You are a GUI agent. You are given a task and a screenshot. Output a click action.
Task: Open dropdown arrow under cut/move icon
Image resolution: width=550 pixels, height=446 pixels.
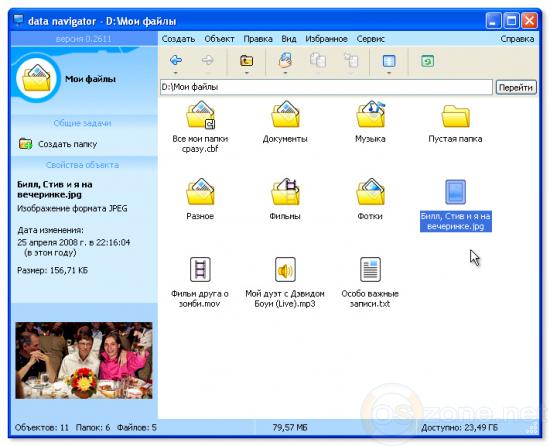[x=285, y=73]
